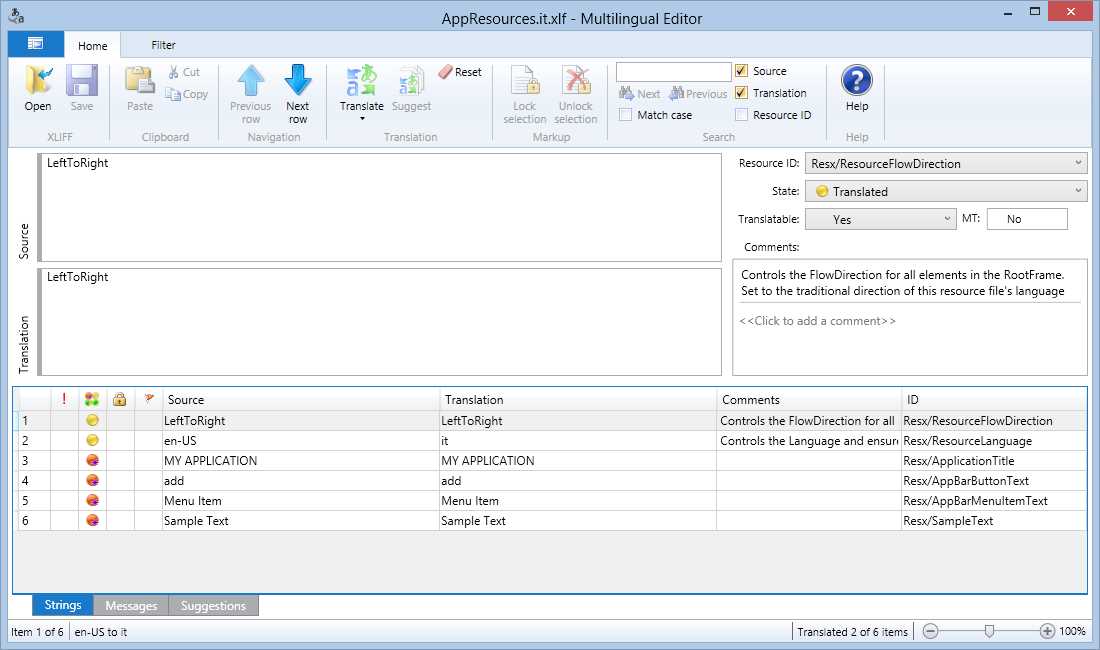Image resolution: width=1100 pixels, height=650 pixels.
Task: Paste from the clipboard
Action: tap(139, 90)
